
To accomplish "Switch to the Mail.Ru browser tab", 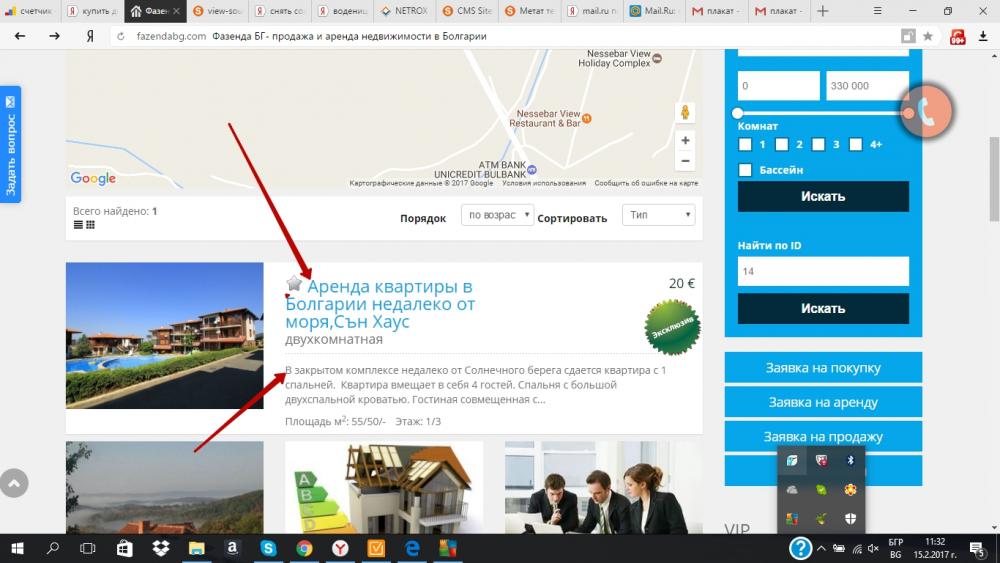I will (656, 11).
